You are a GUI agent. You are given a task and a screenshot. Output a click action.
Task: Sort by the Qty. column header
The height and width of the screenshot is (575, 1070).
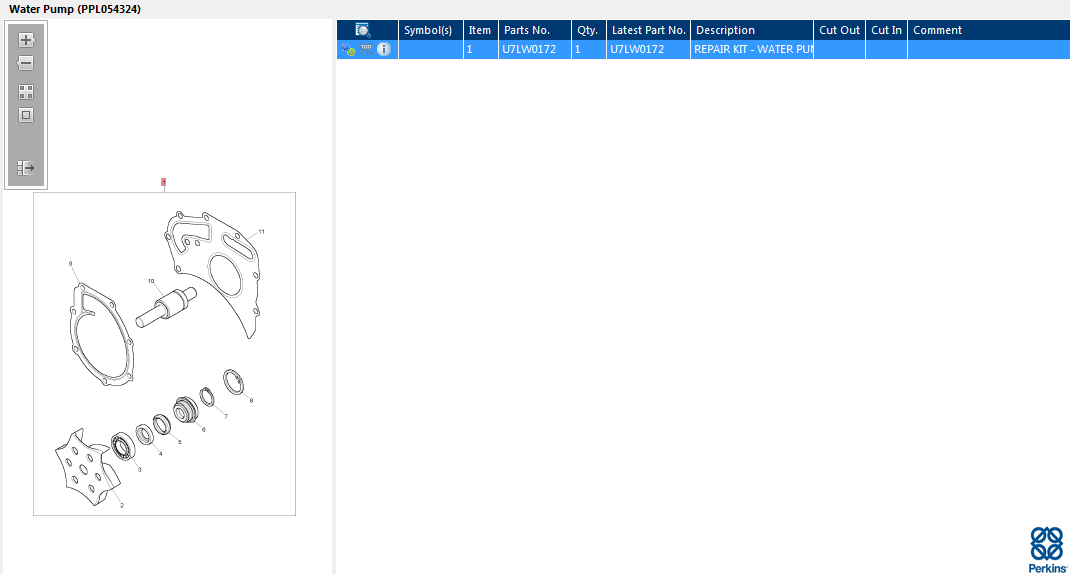pos(589,30)
